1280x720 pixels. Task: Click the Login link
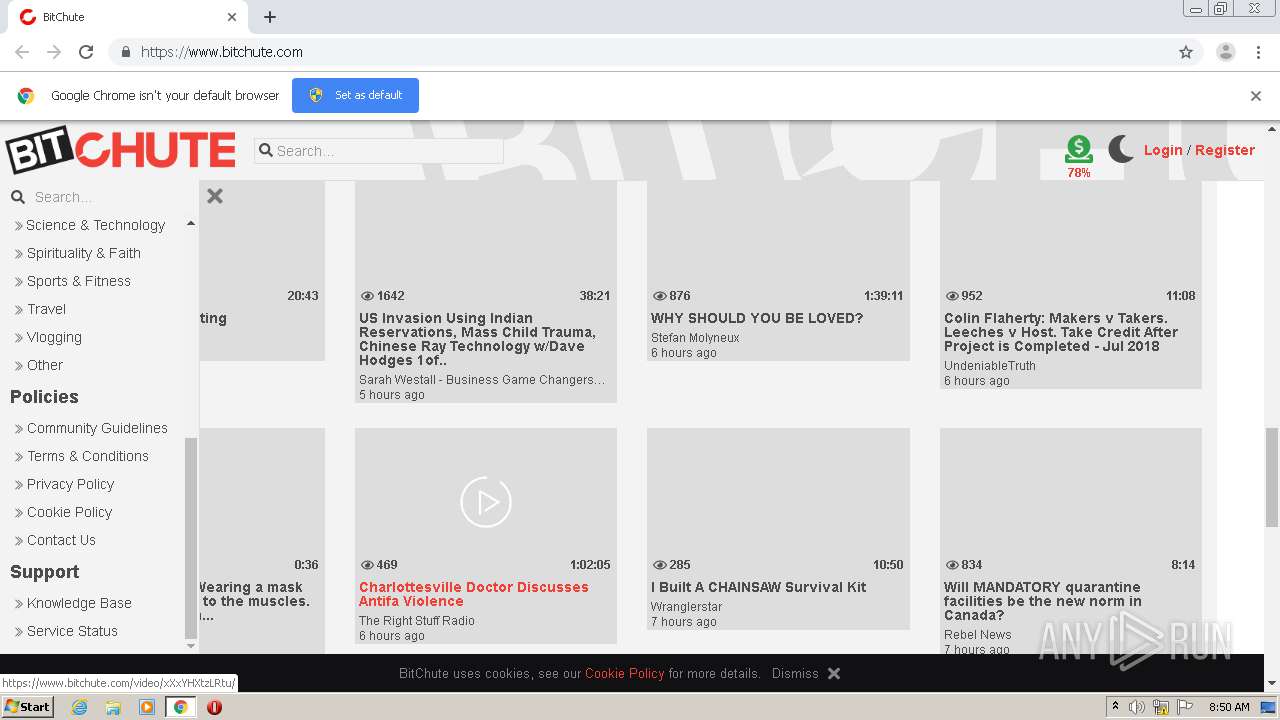click(x=1163, y=150)
